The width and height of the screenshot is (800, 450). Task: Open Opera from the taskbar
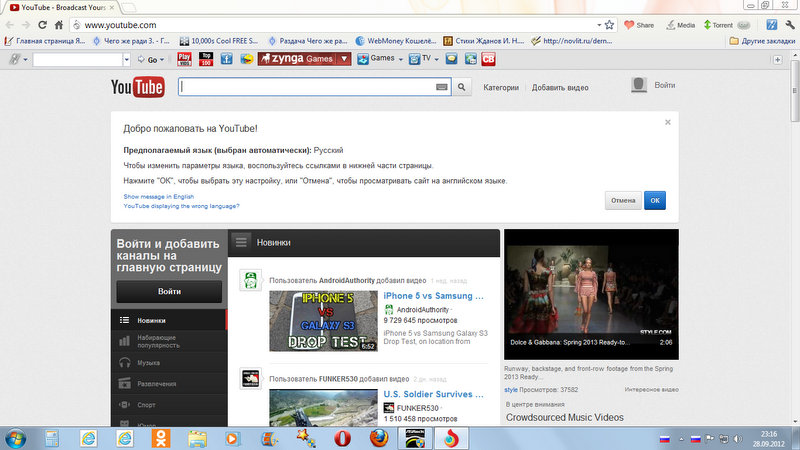342,439
